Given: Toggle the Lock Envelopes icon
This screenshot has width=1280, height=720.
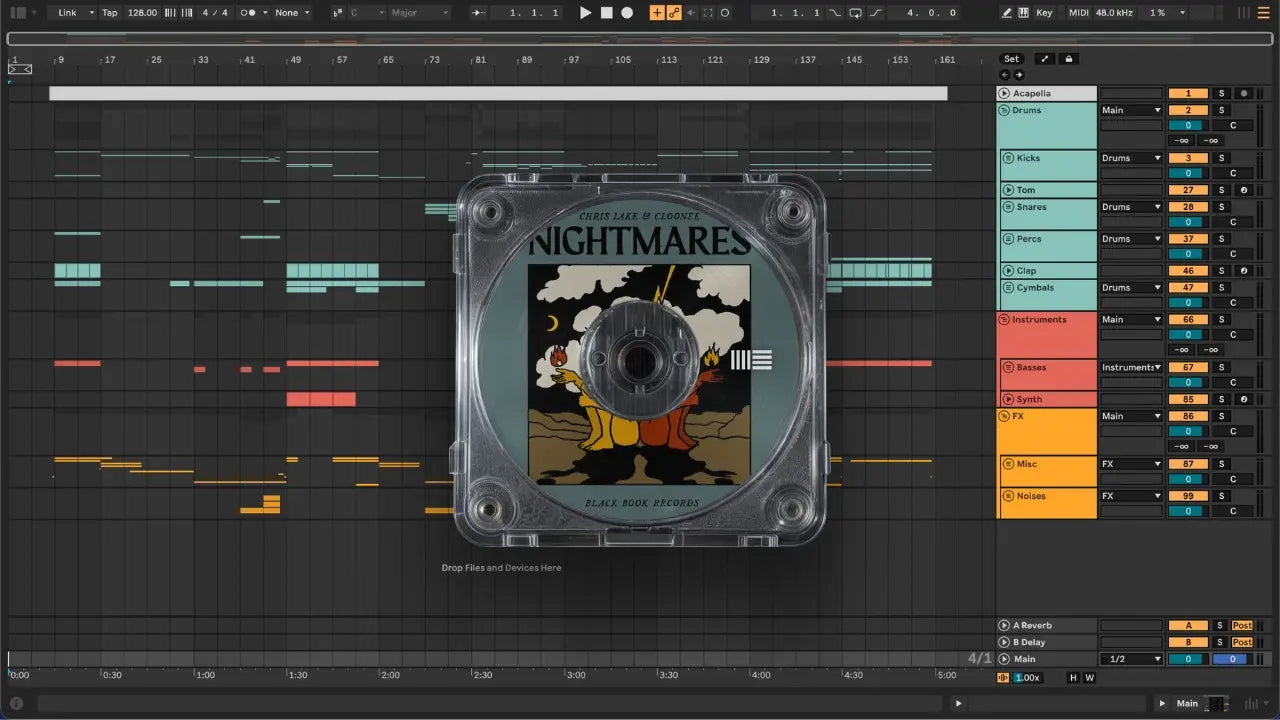Looking at the screenshot, I should (x=1069, y=59).
